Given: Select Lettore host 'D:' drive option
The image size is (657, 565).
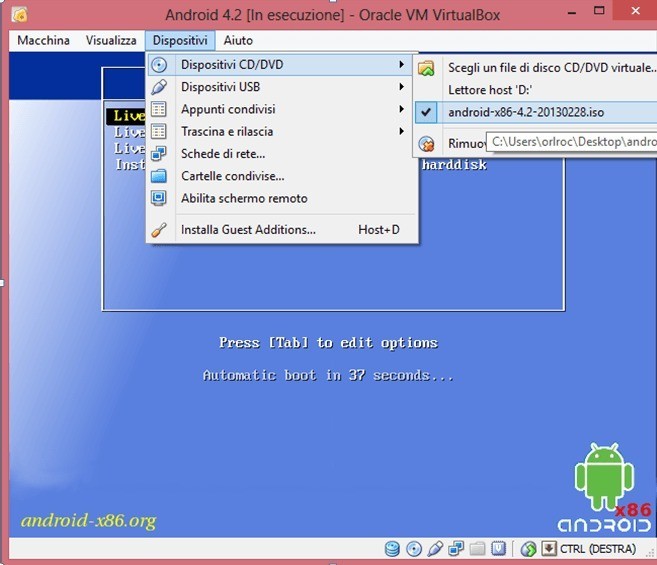Looking at the screenshot, I should [x=489, y=90].
